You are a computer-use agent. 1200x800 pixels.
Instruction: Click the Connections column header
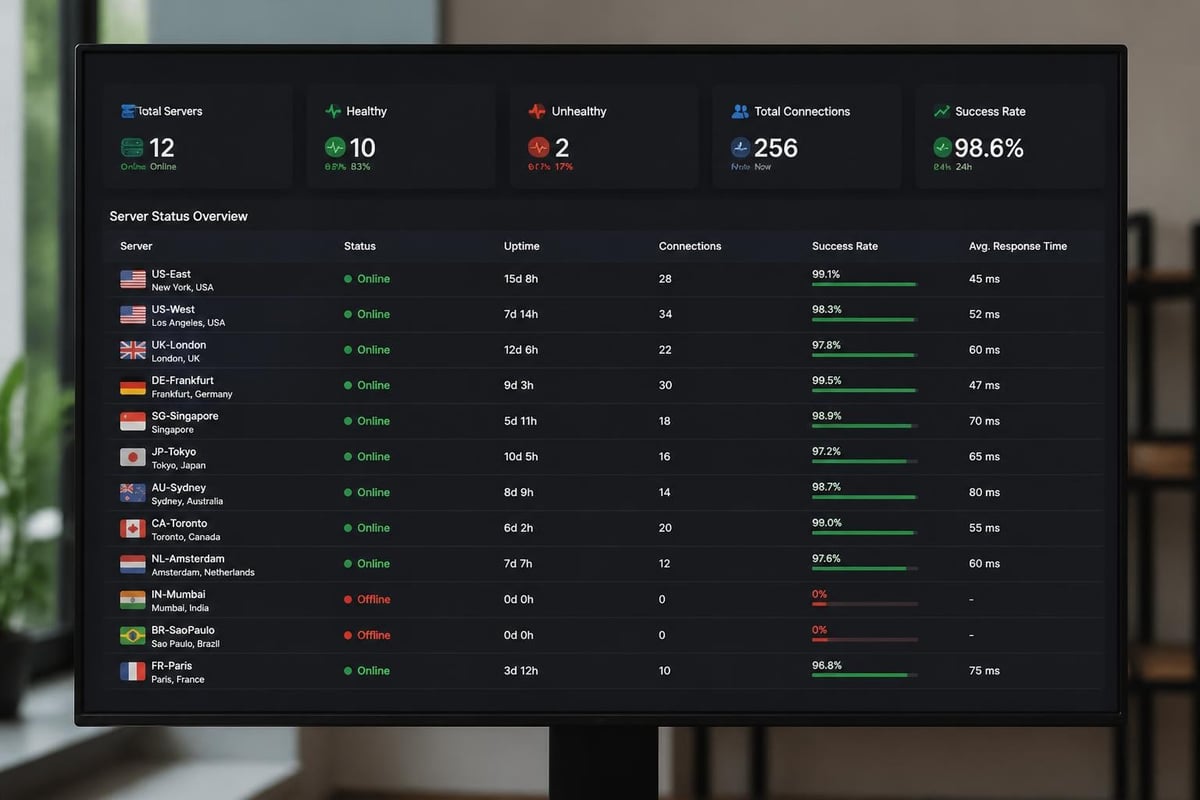click(690, 246)
